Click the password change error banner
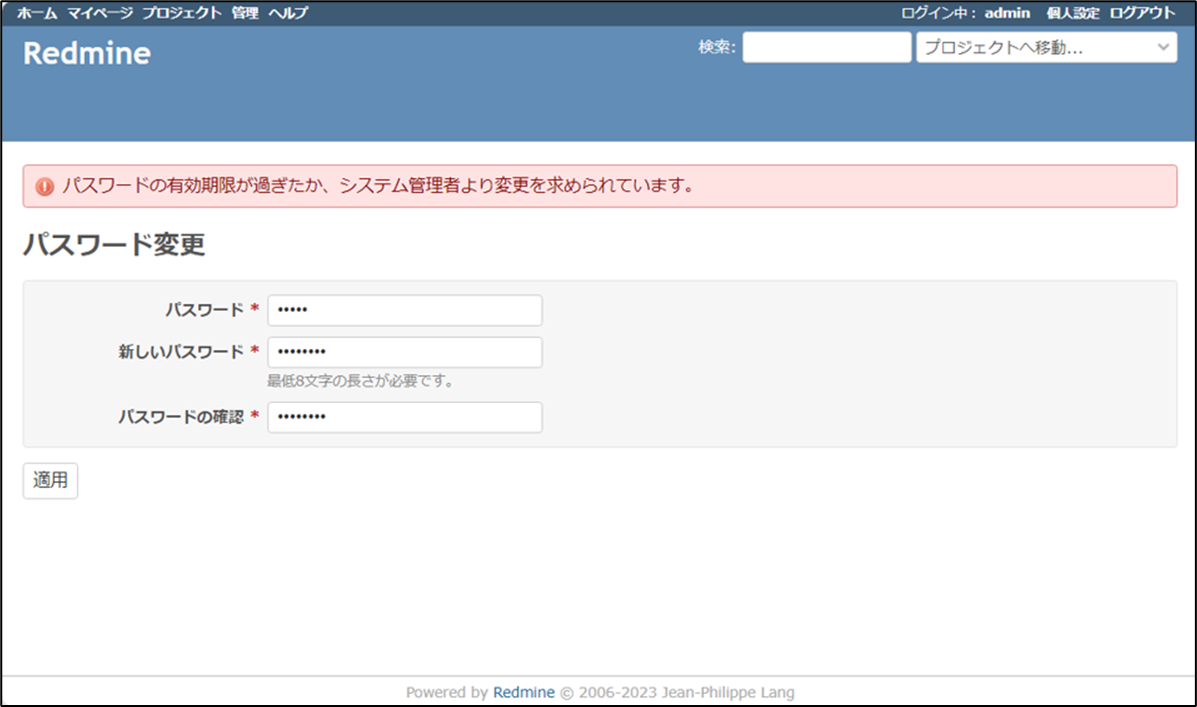 click(598, 185)
